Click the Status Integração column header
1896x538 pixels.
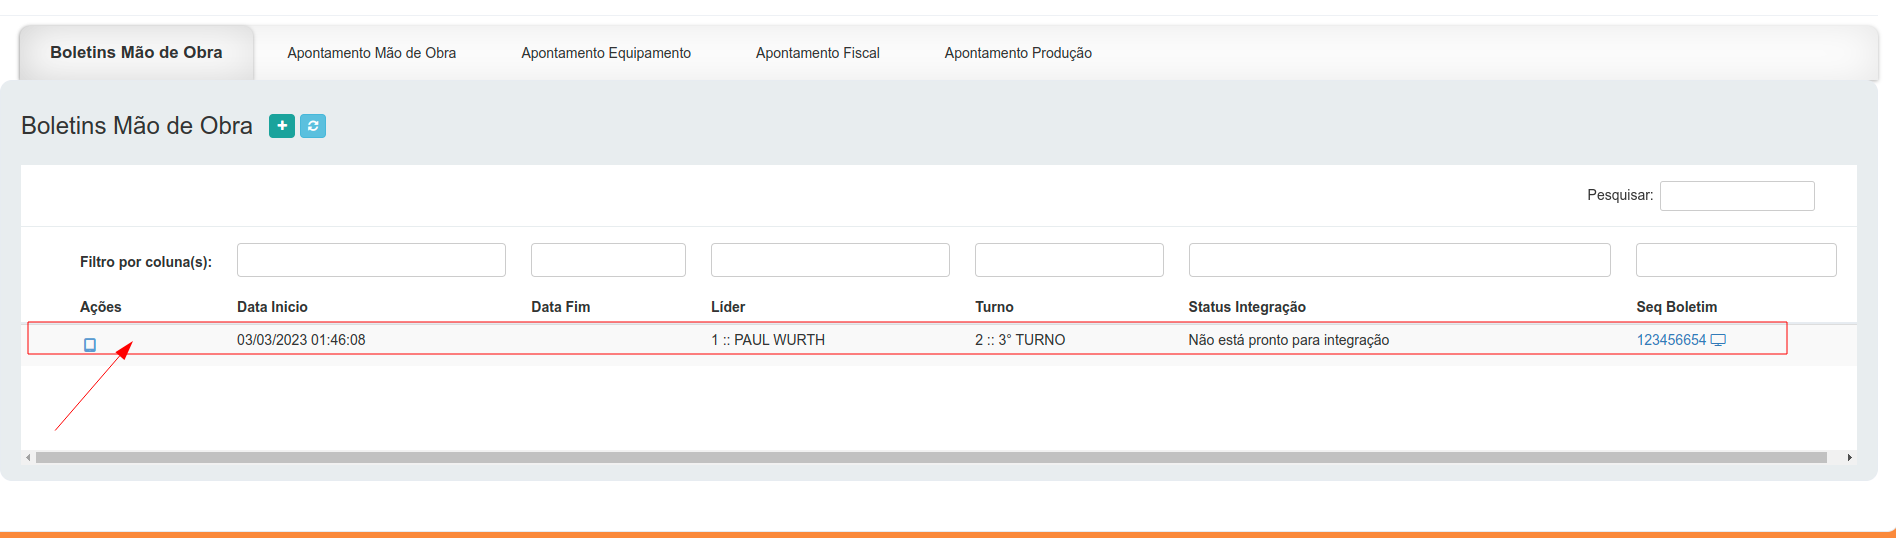pos(1246,307)
